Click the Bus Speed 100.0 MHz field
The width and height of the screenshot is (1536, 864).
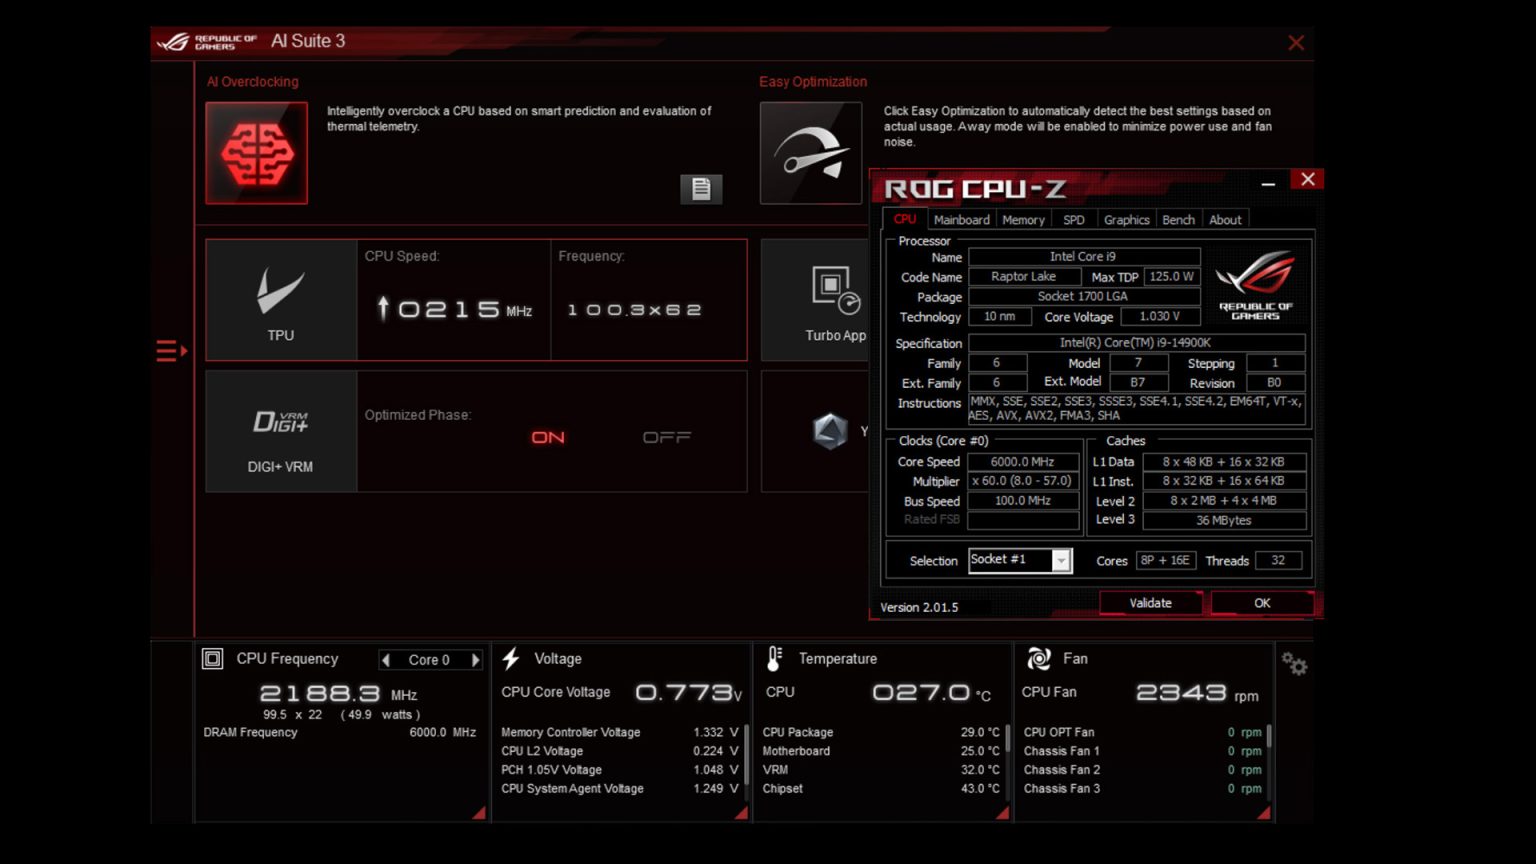coord(1023,501)
